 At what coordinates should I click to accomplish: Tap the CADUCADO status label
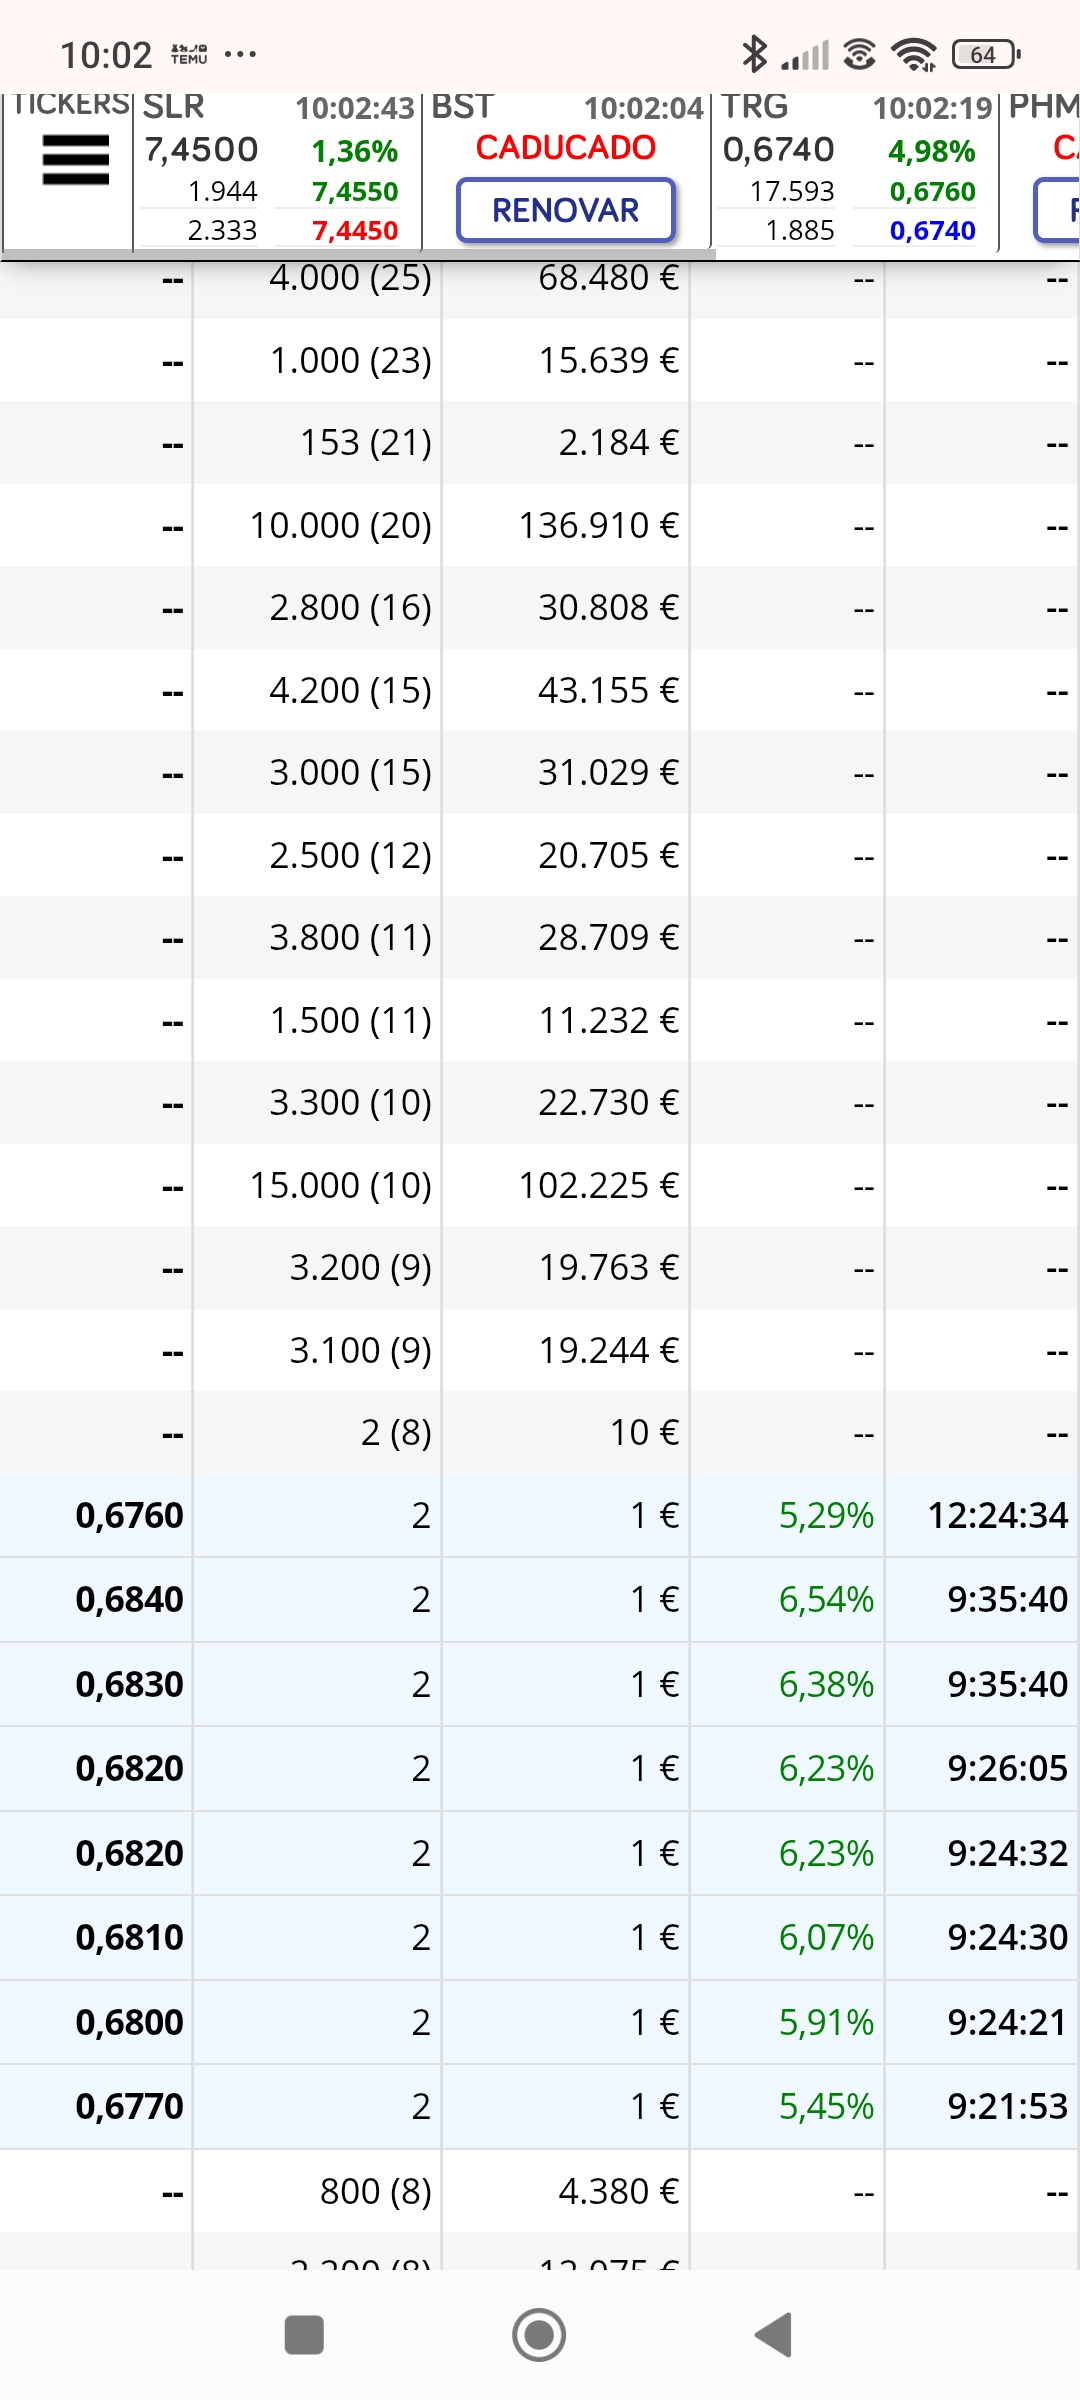pyautogui.click(x=566, y=148)
